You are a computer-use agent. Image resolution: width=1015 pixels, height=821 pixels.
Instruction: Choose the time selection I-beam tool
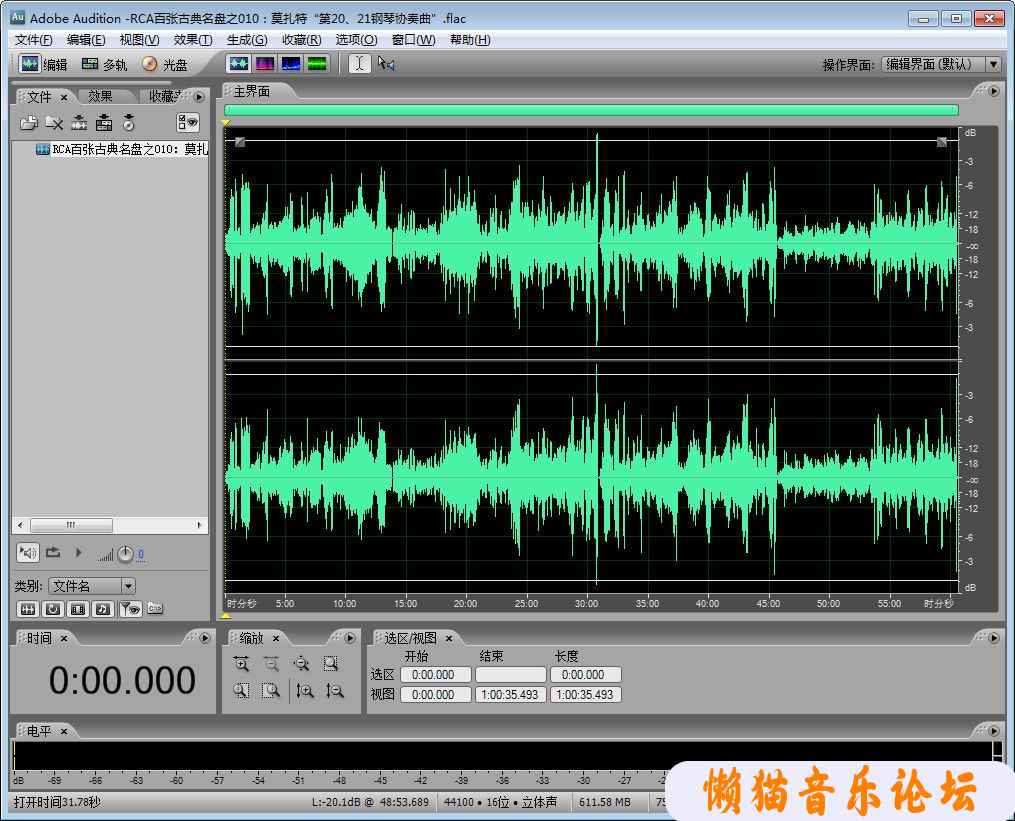(360, 63)
